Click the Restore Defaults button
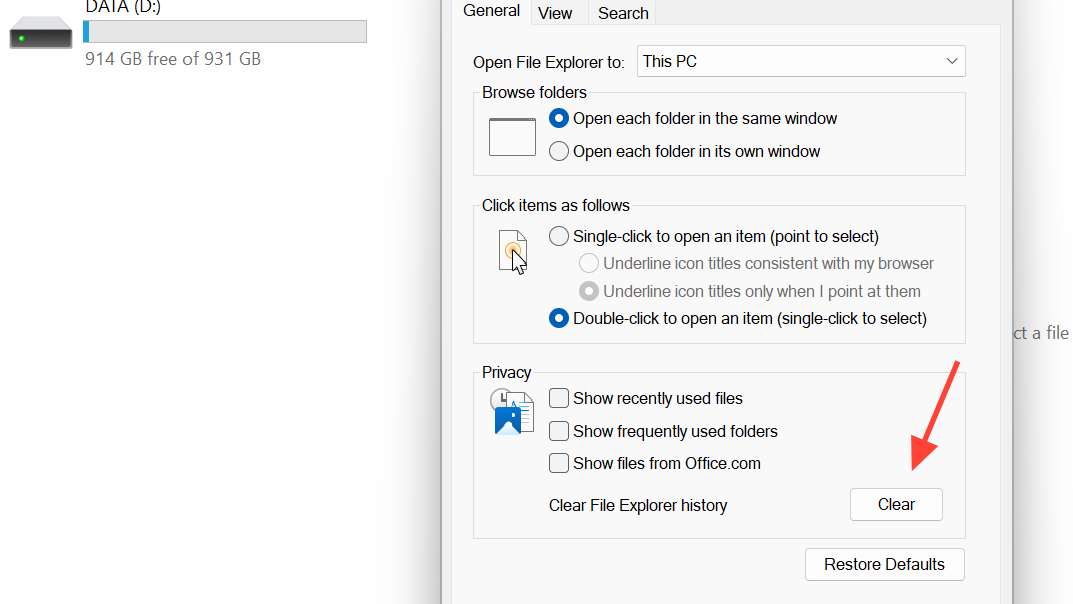Viewport: 1073px width, 604px height. click(884, 564)
